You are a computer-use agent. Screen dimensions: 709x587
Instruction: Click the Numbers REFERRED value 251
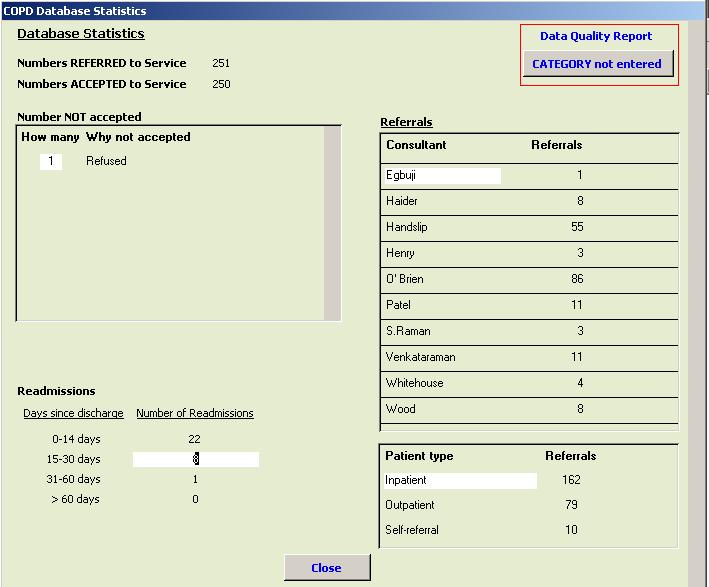click(x=221, y=63)
